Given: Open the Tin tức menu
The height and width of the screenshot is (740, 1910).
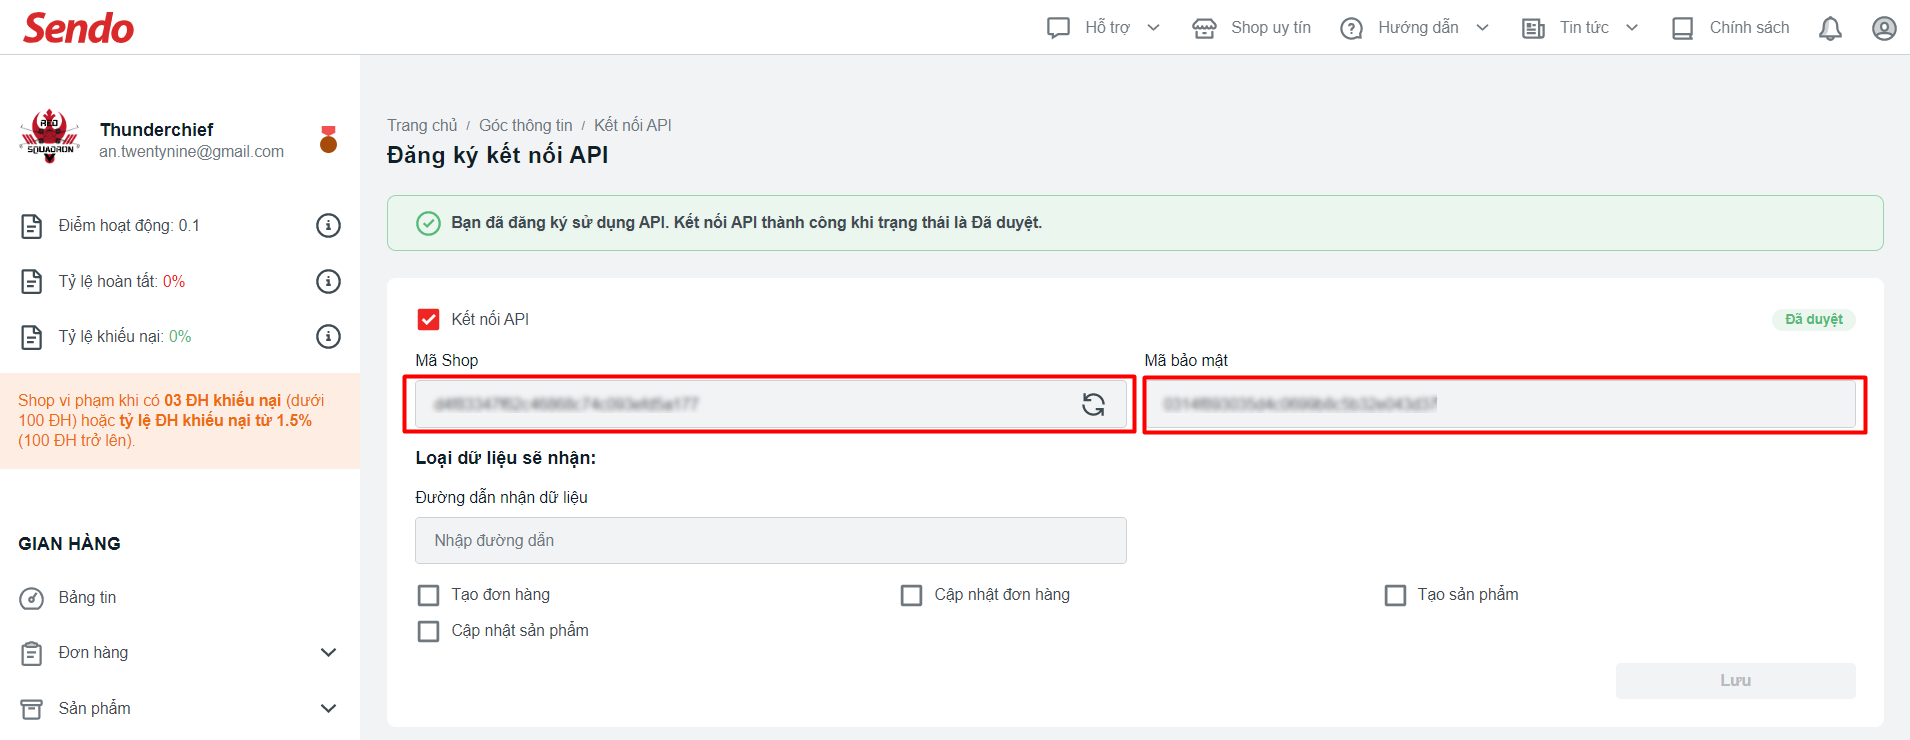Looking at the screenshot, I should [x=1584, y=28].
